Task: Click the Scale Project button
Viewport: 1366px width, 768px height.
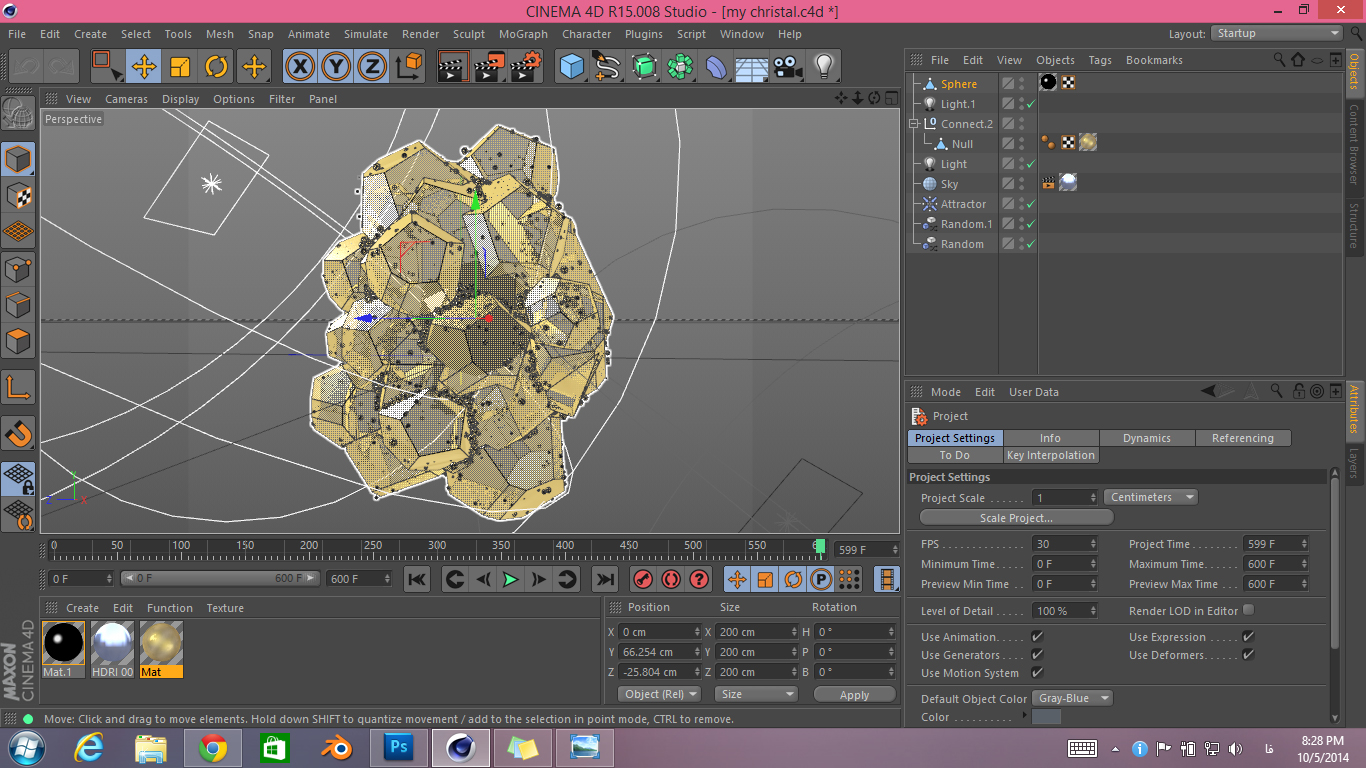Action: (x=1016, y=518)
